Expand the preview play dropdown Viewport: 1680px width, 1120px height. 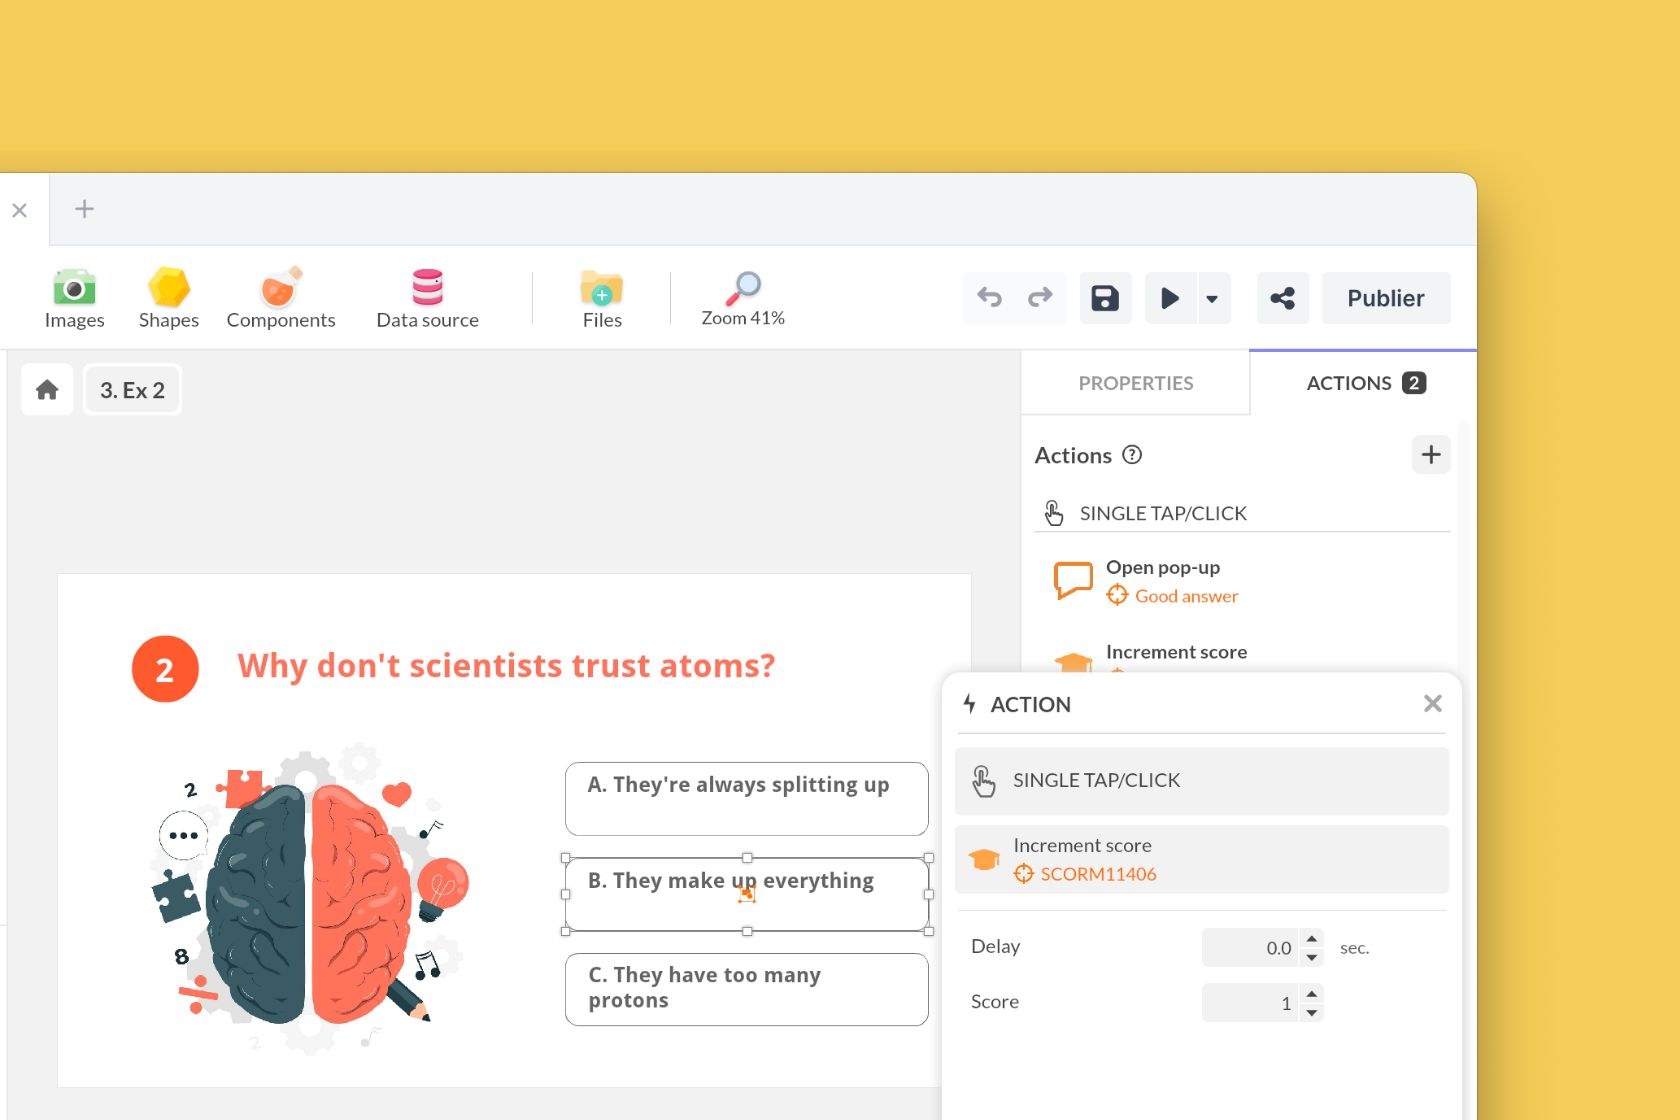(1212, 297)
